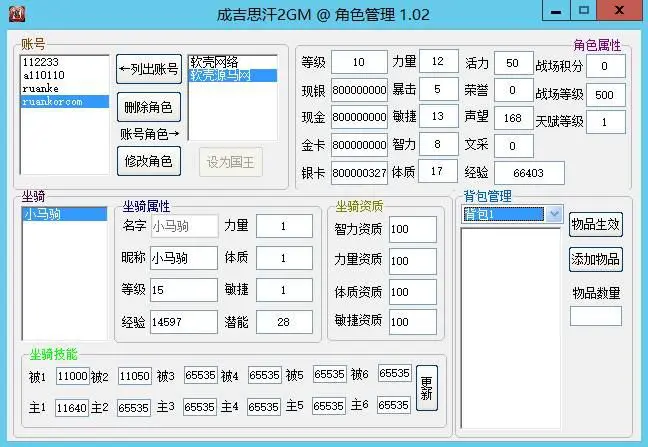Click the 文采 input field
The image size is (648, 447).
tap(513, 146)
